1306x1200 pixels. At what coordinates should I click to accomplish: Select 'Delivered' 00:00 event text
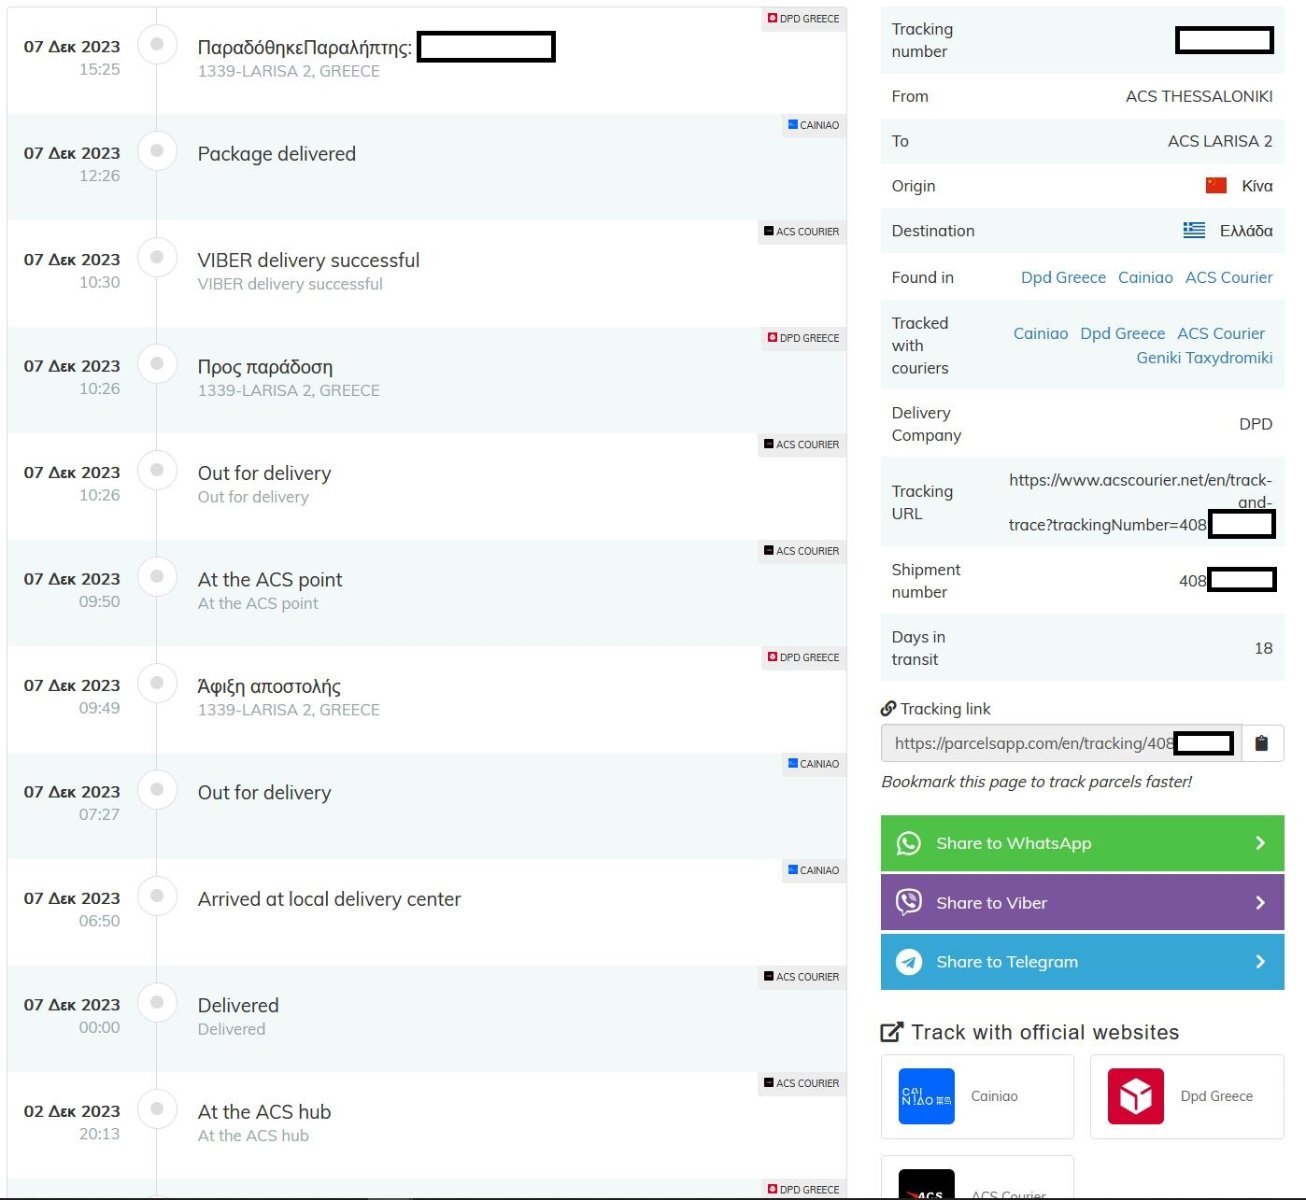click(238, 1005)
